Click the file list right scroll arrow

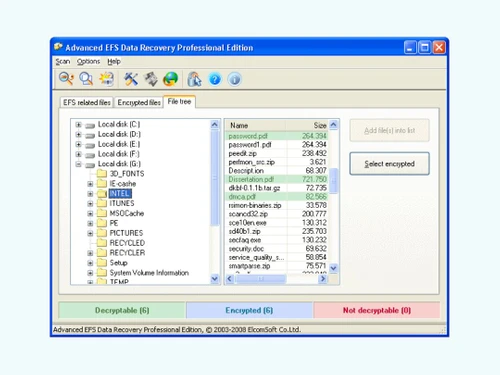(322, 279)
